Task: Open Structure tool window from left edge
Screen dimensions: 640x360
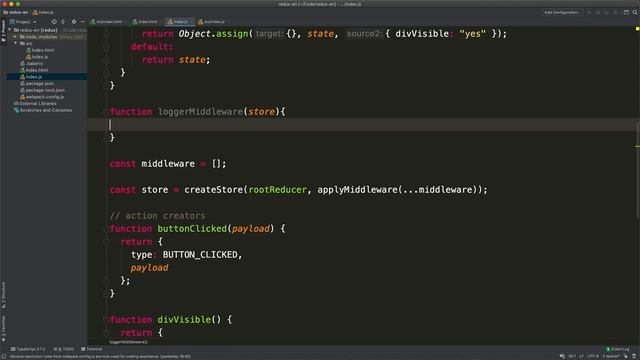Action: [x=3, y=295]
